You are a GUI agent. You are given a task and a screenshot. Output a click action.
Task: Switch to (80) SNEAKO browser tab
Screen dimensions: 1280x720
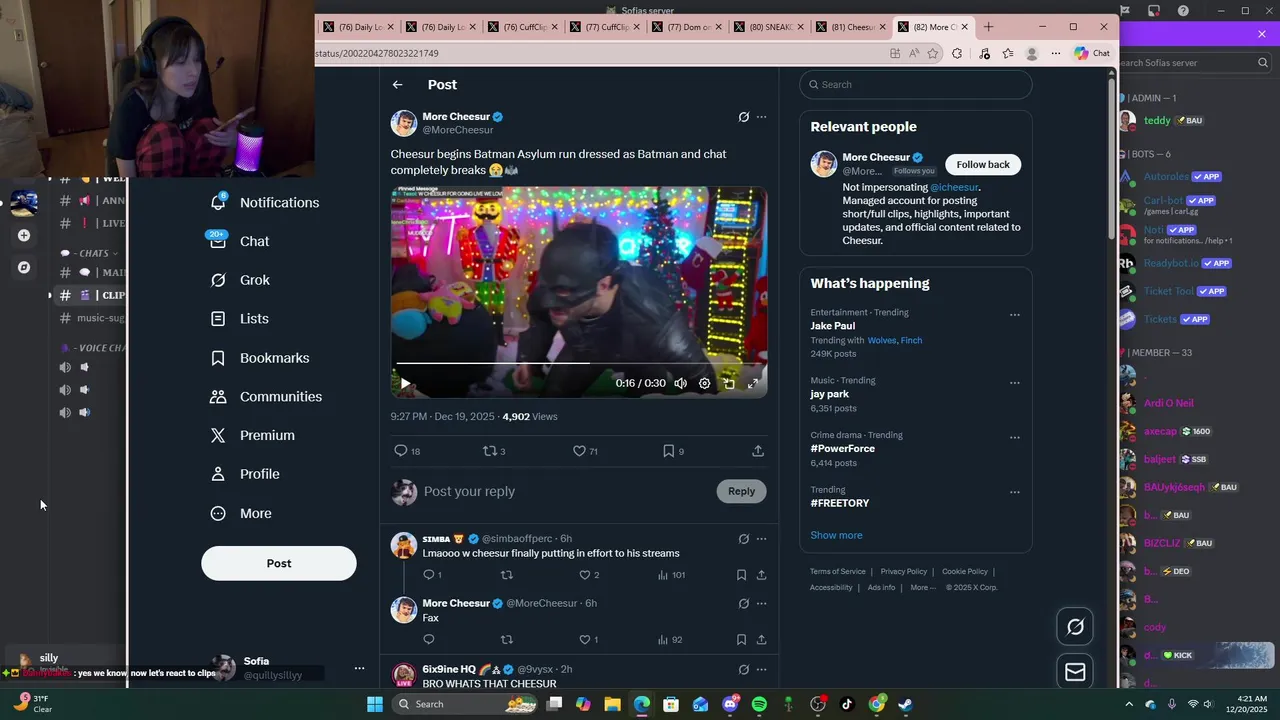pyautogui.click(x=766, y=27)
